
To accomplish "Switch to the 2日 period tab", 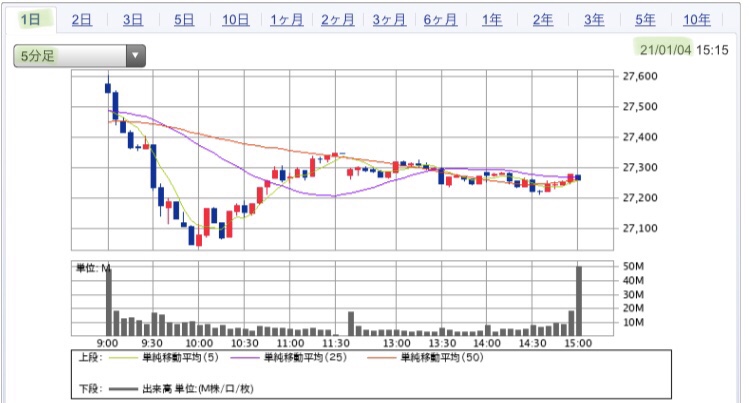I will pyautogui.click(x=82, y=20).
